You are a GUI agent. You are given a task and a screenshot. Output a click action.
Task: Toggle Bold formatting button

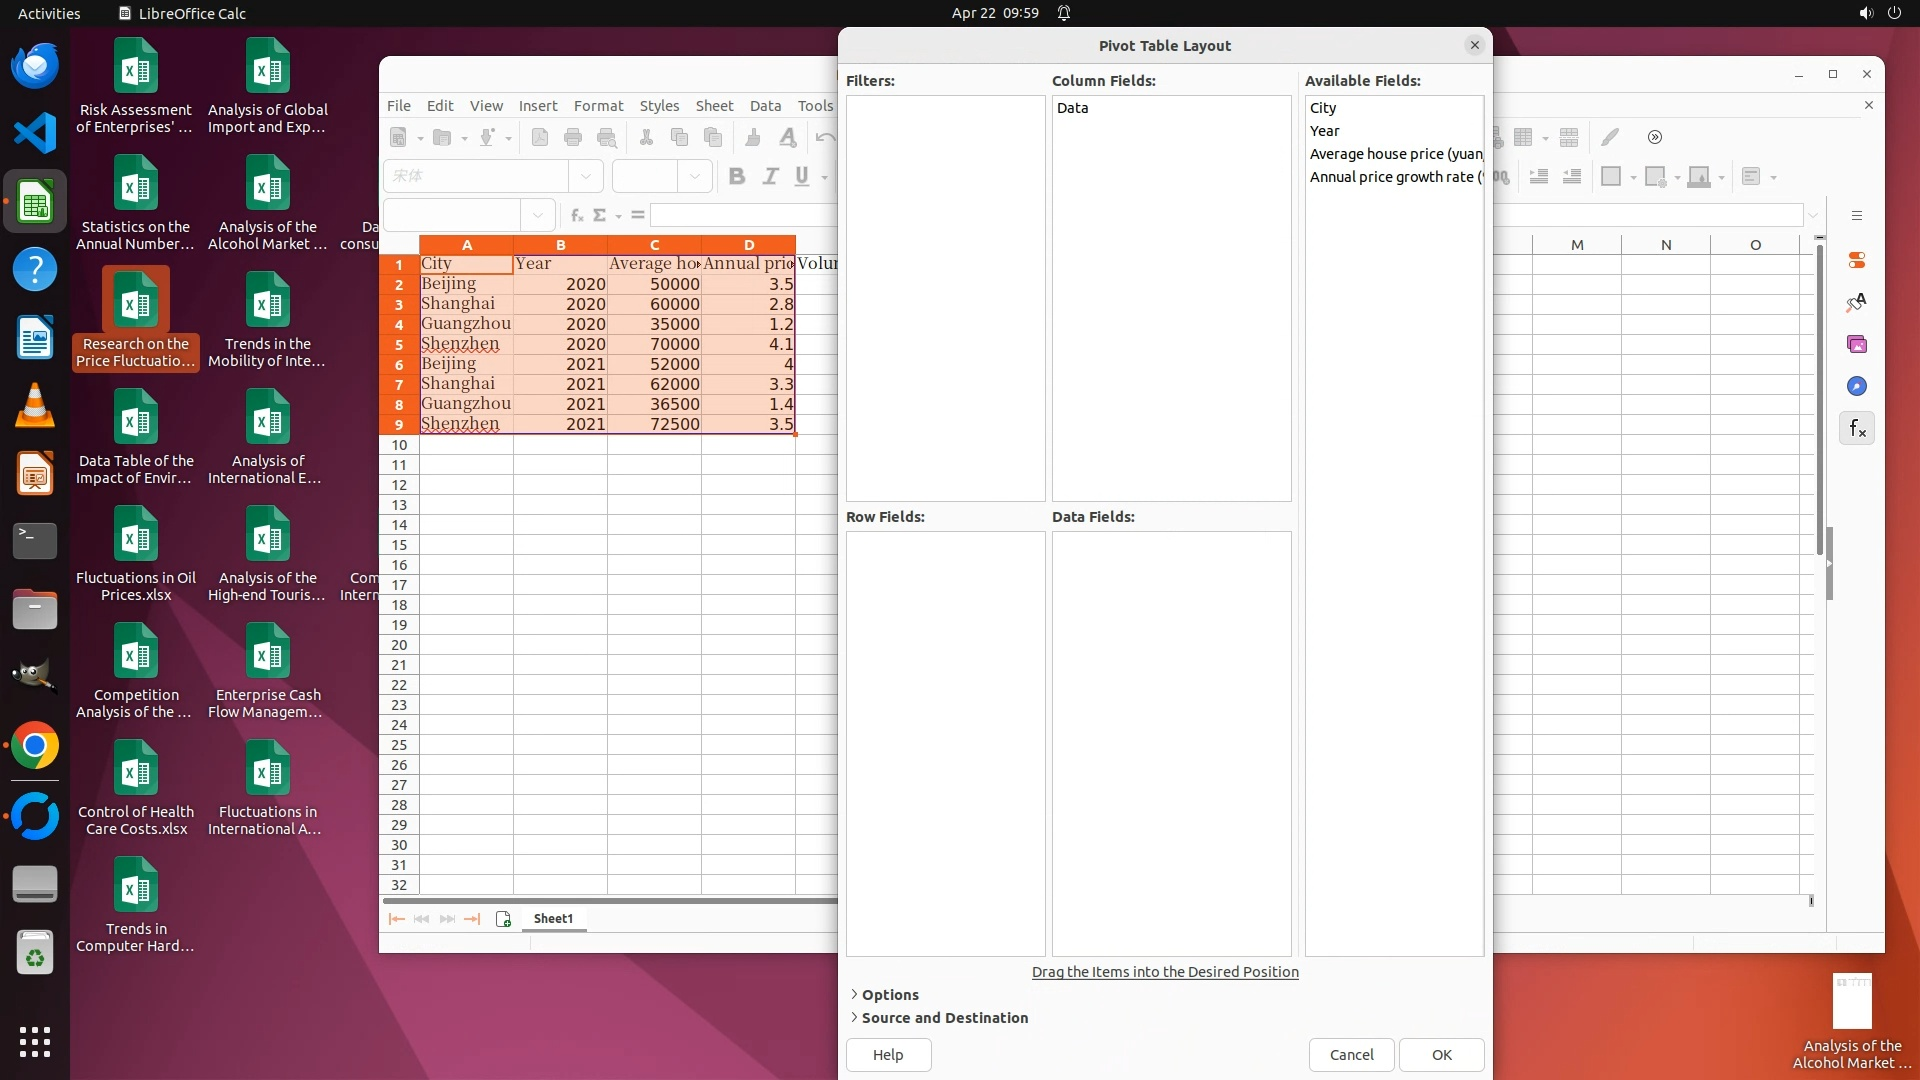(x=737, y=177)
